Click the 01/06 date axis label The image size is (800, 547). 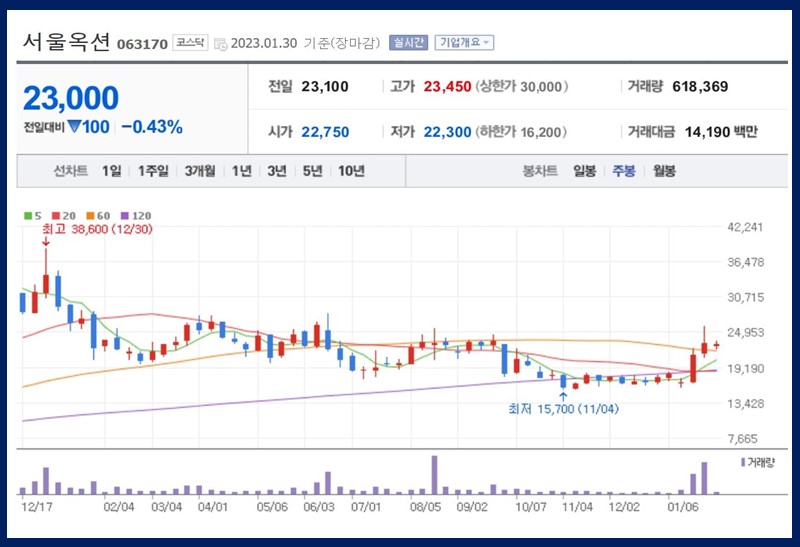tap(683, 507)
